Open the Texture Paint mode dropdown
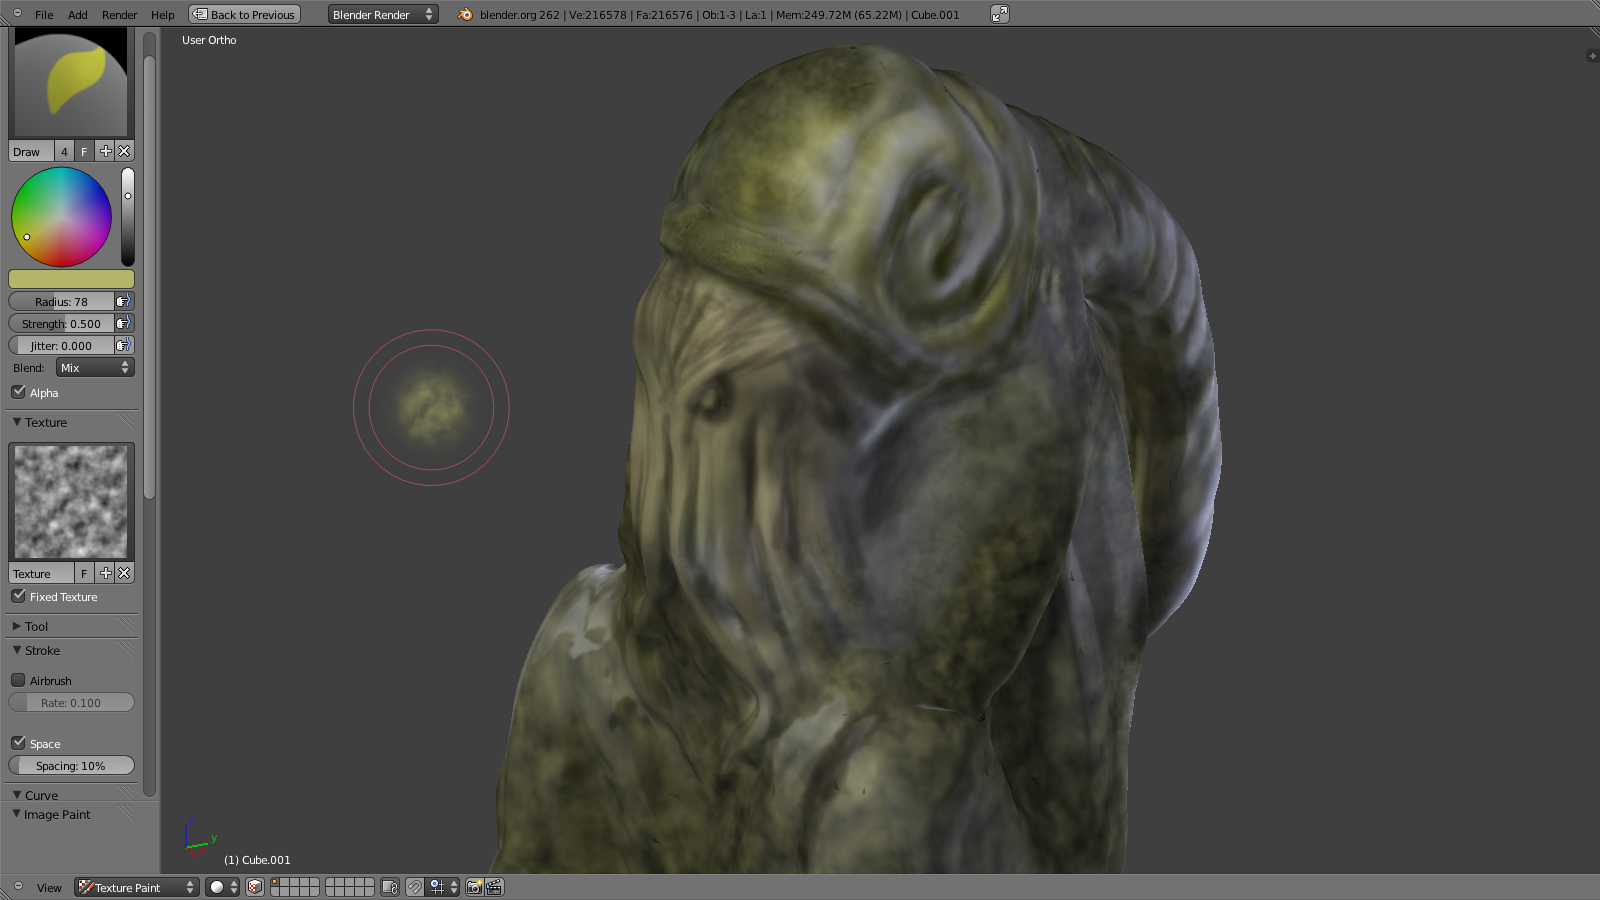Viewport: 1600px width, 900px height. [x=137, y=887]
